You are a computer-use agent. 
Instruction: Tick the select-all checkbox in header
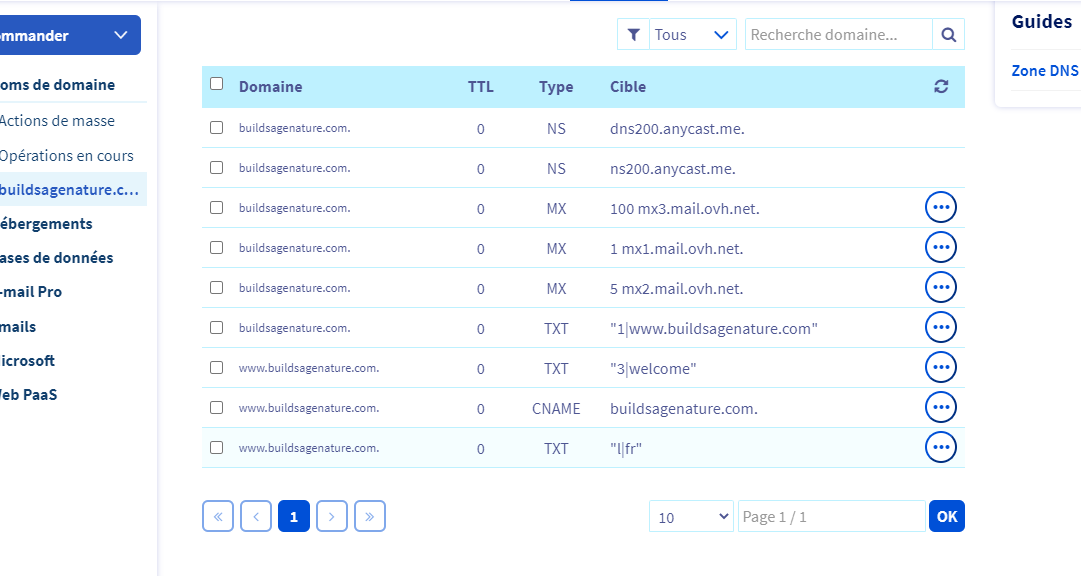[x=217, y=85]
